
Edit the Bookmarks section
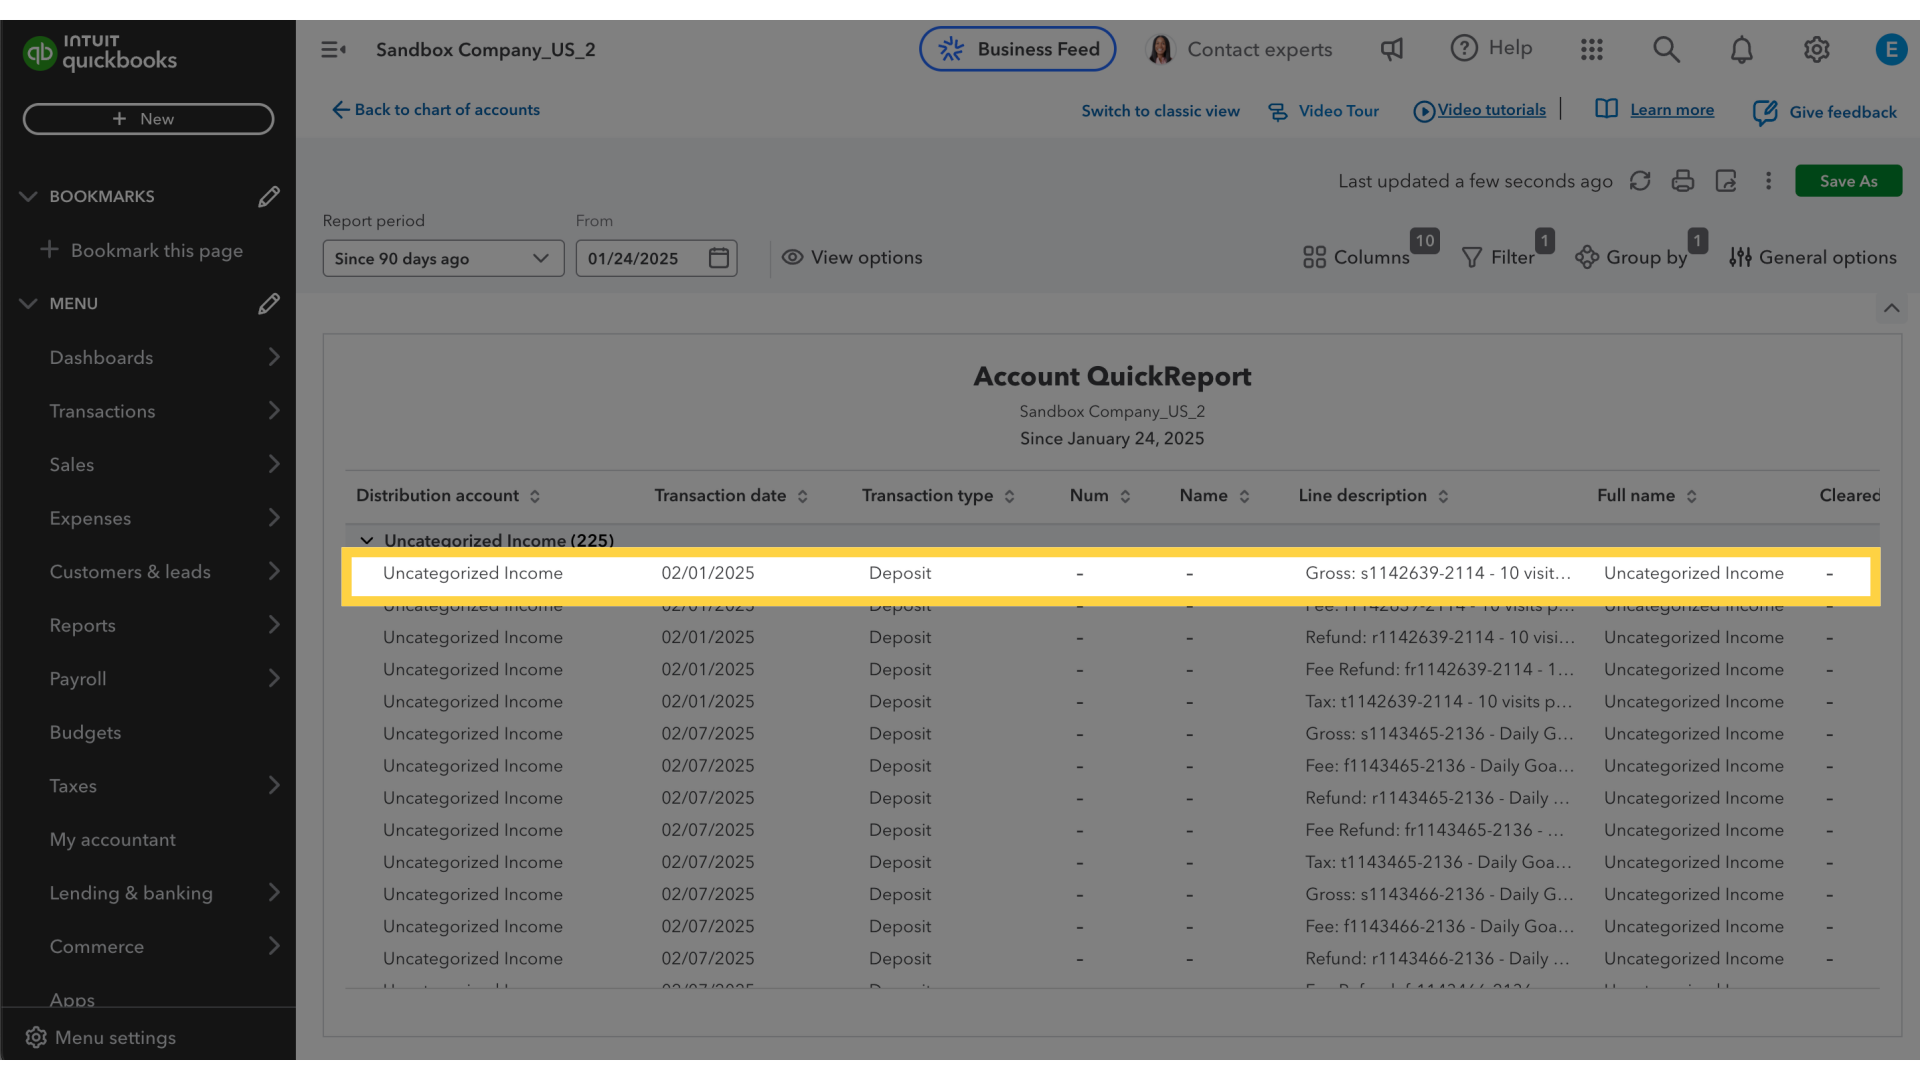[268, 196]
